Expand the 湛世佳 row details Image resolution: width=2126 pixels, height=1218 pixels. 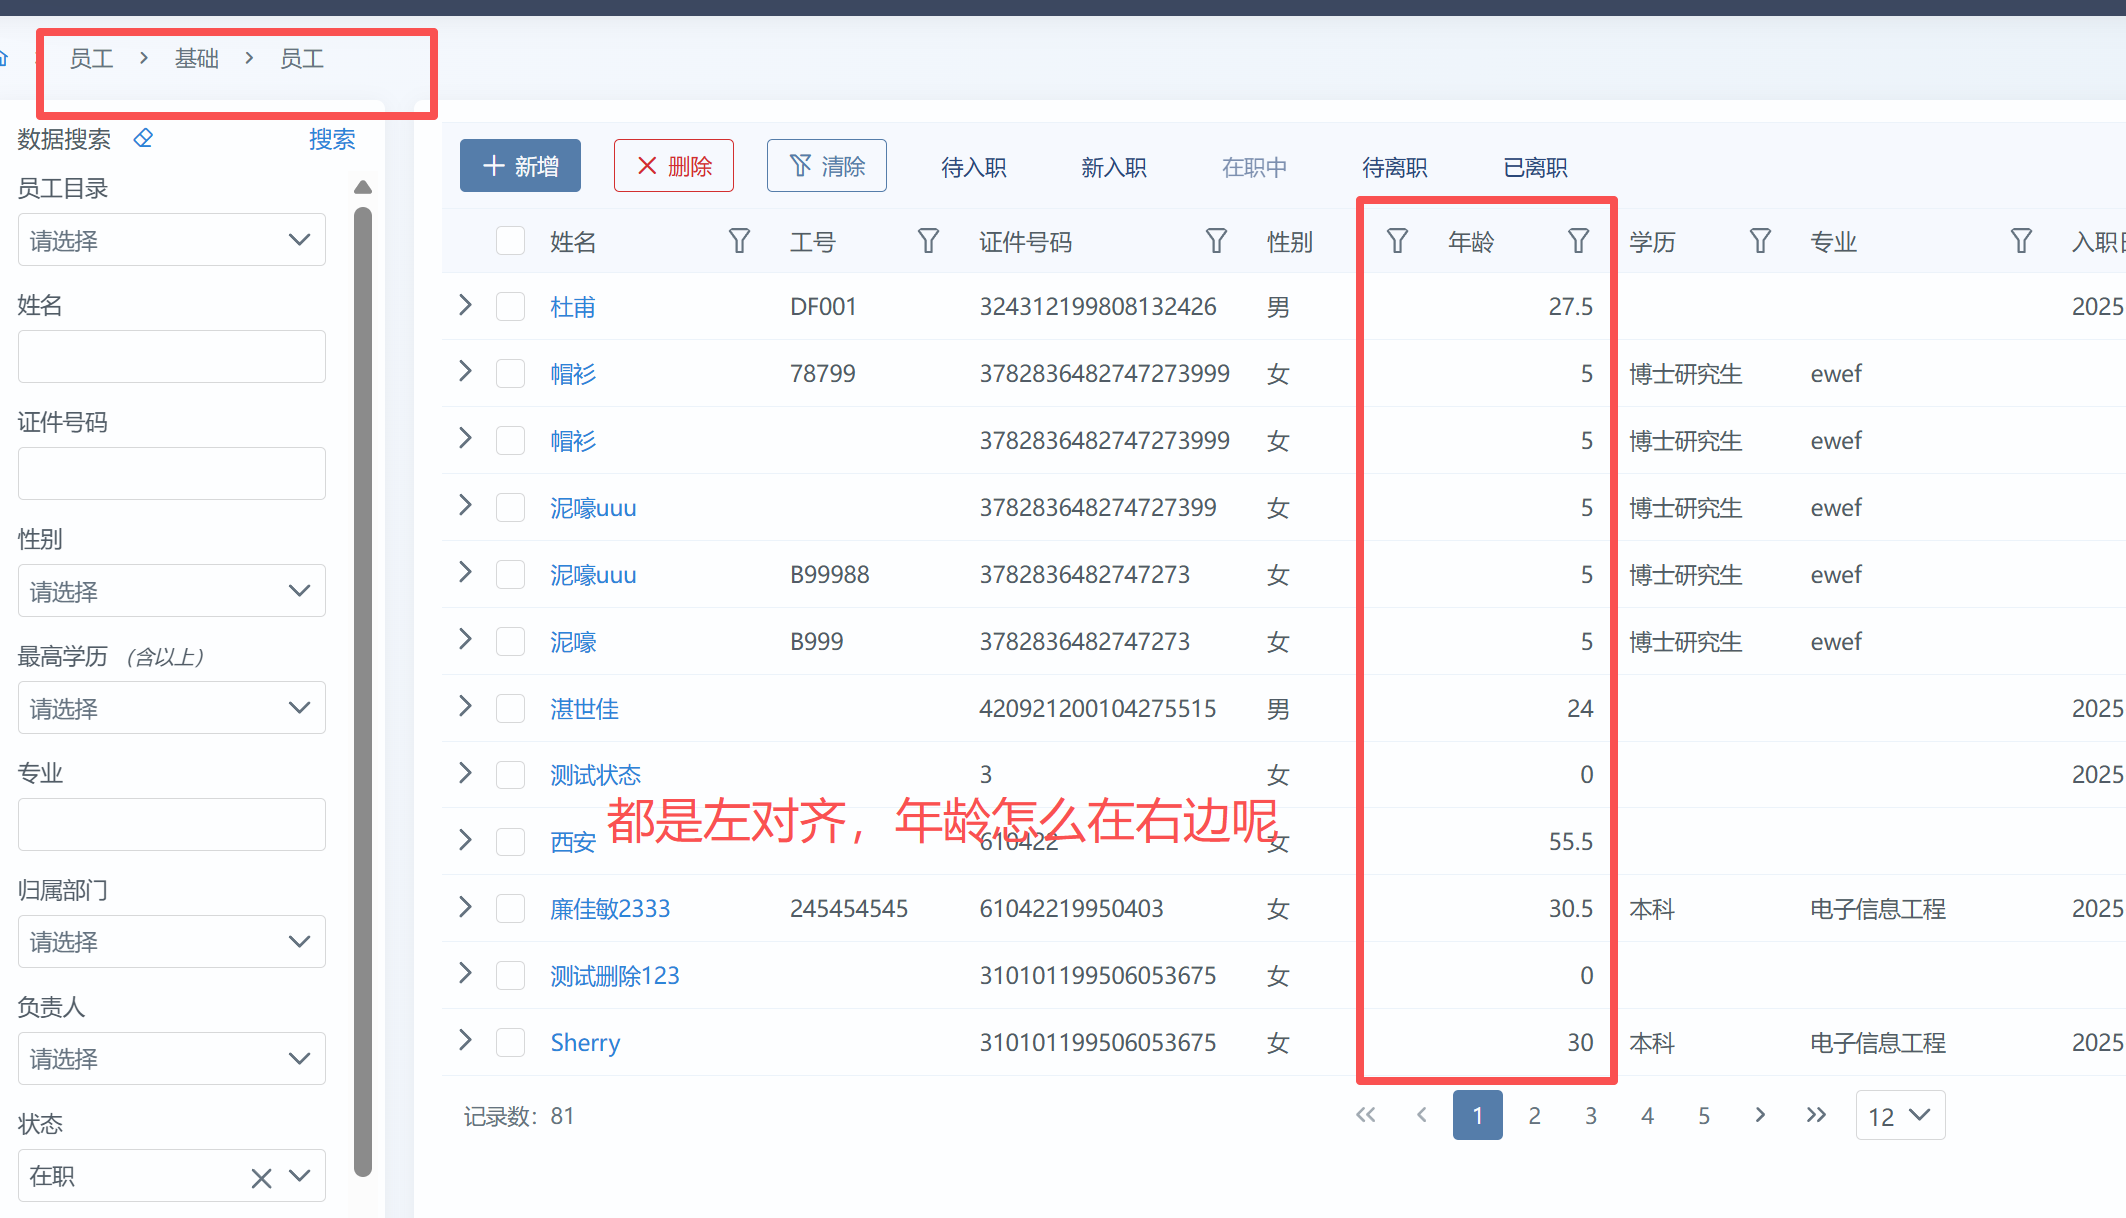tap(465, 707)
